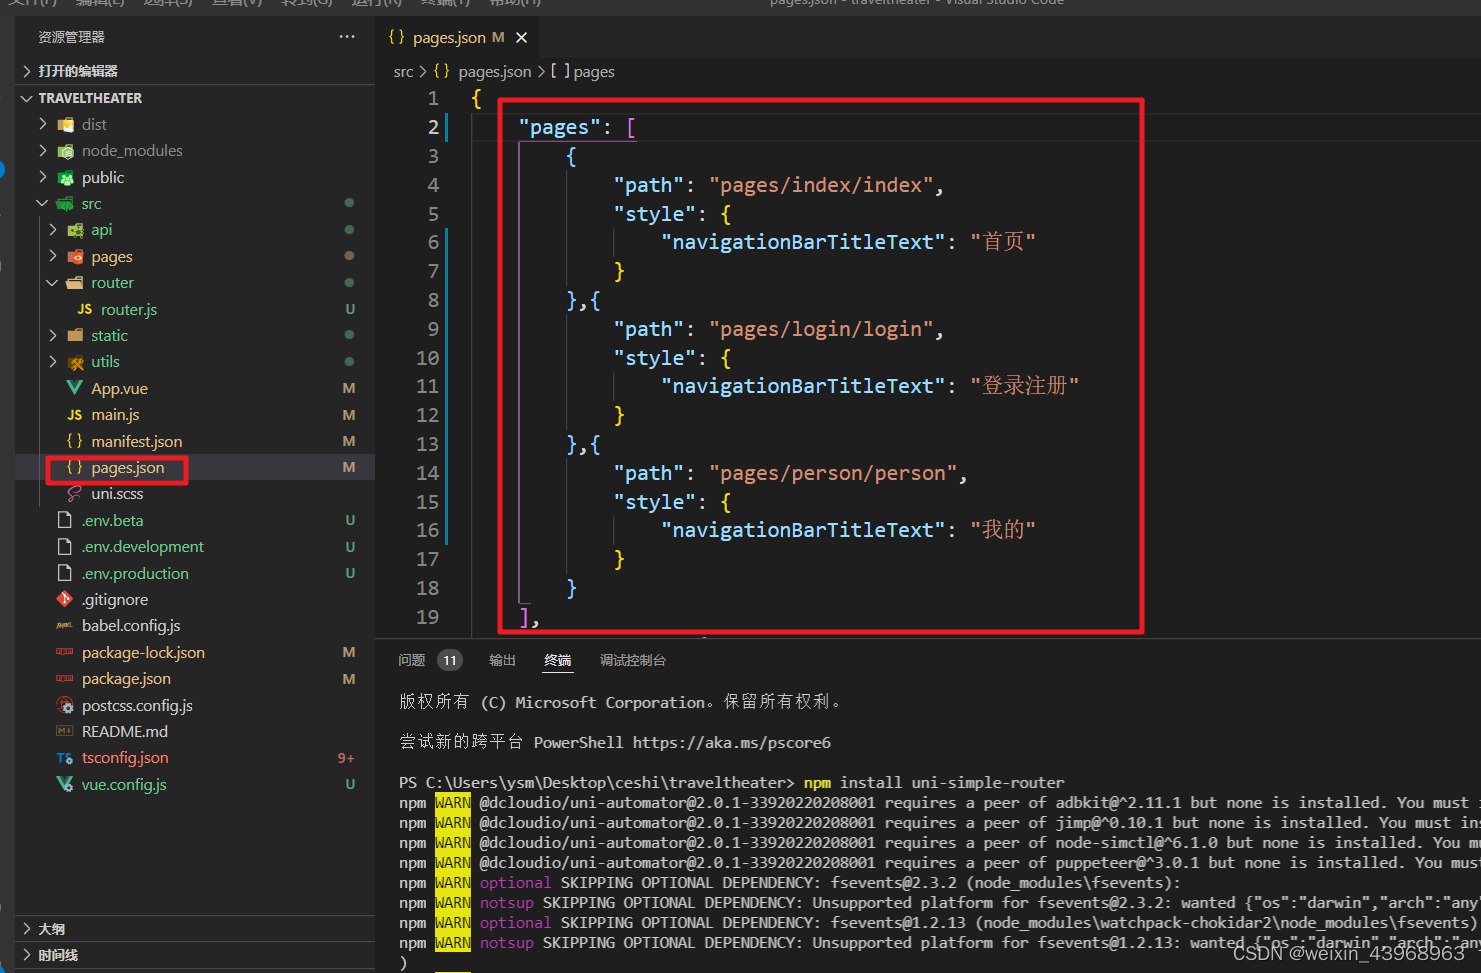Viewport: 1481px width, 973px height.
Task: Click the git icon beside .gitignore
Action: tap(65, 599)
